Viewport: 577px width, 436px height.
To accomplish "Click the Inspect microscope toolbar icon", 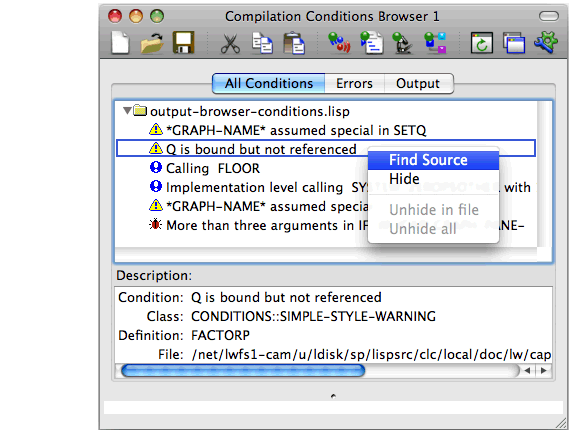I will click(403, 43).
